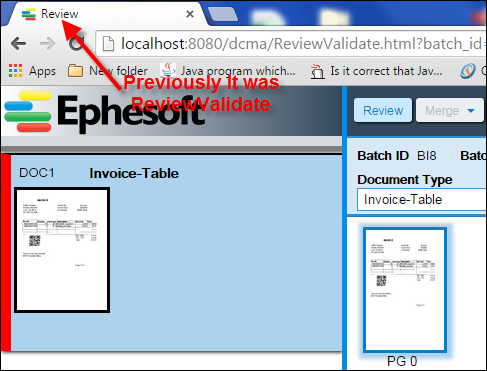The width and height of the screenshot is (487, 371).
Task: Select the DOC1 invoice page thumbnail
Action: click(x=62, y=250)
